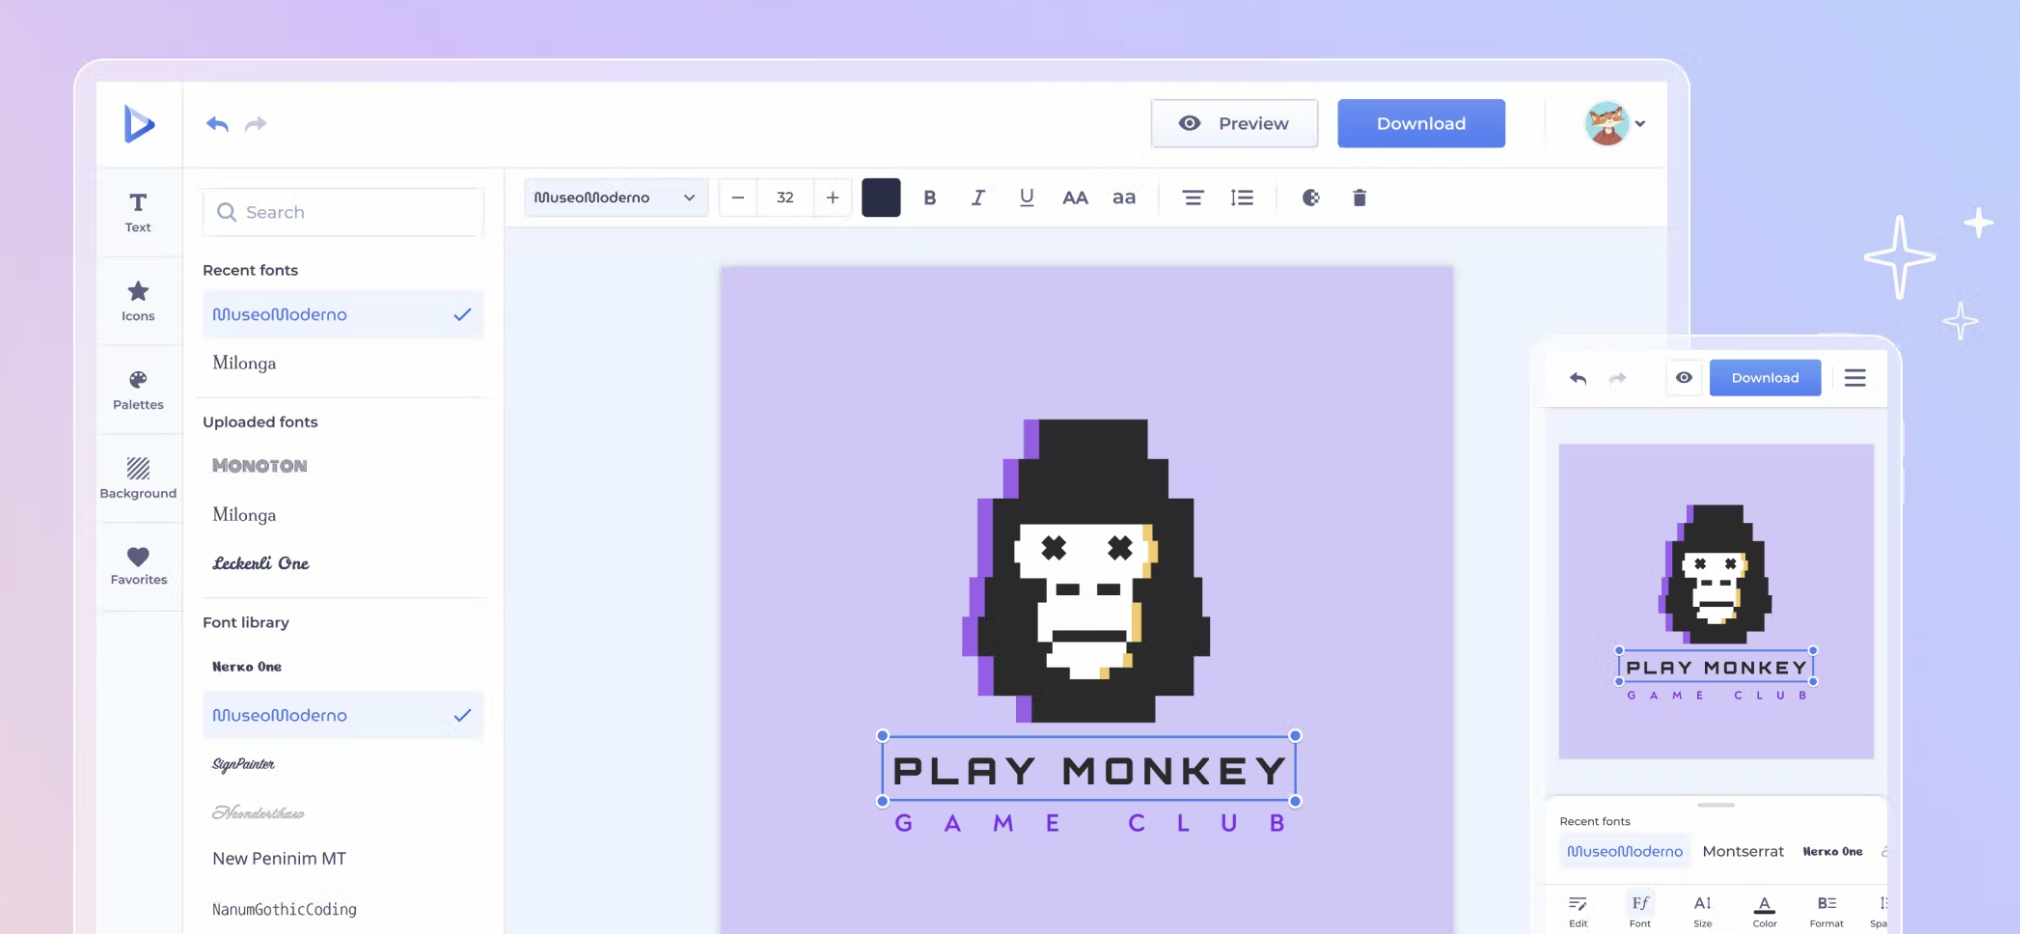Apply lowercase aa text transform

[1124, 198]
